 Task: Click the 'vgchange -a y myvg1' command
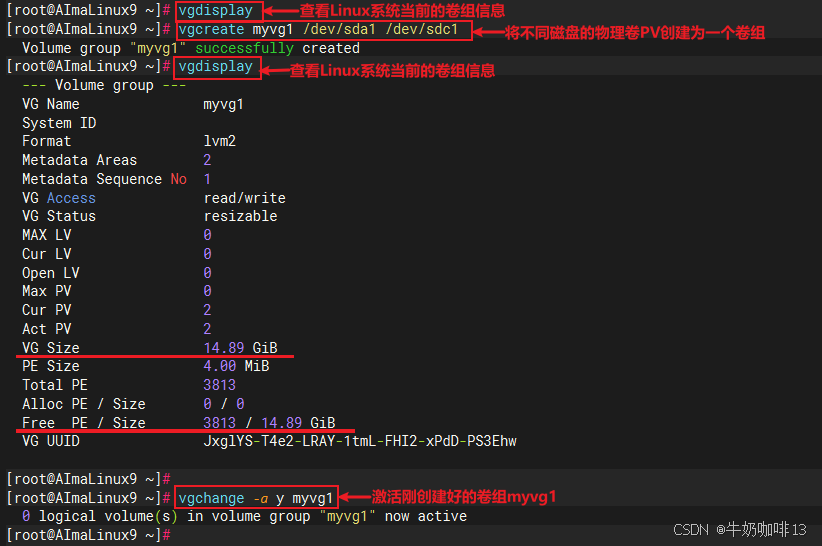click(x=255, y=498)
